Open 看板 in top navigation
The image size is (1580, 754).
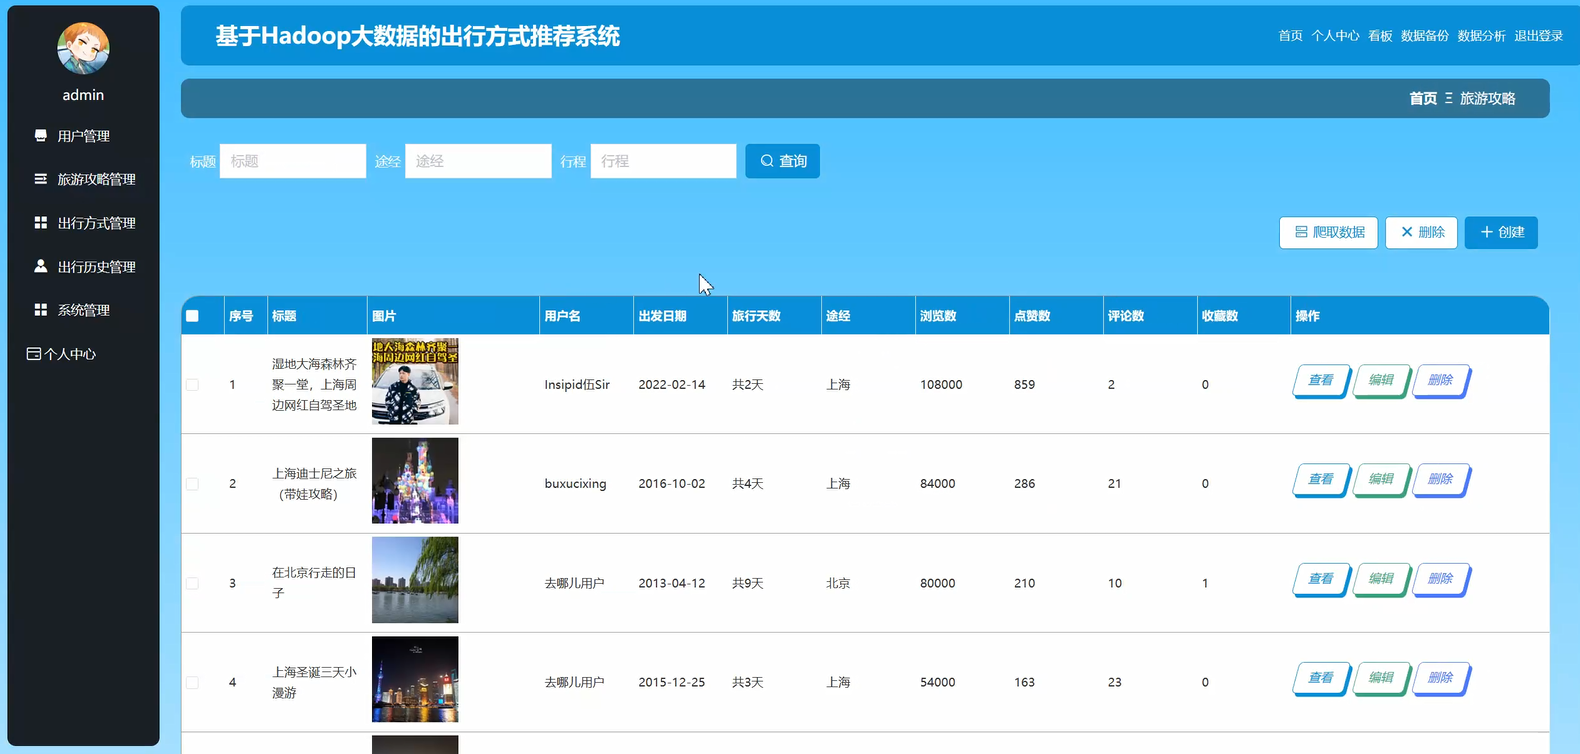point(1380,36)
